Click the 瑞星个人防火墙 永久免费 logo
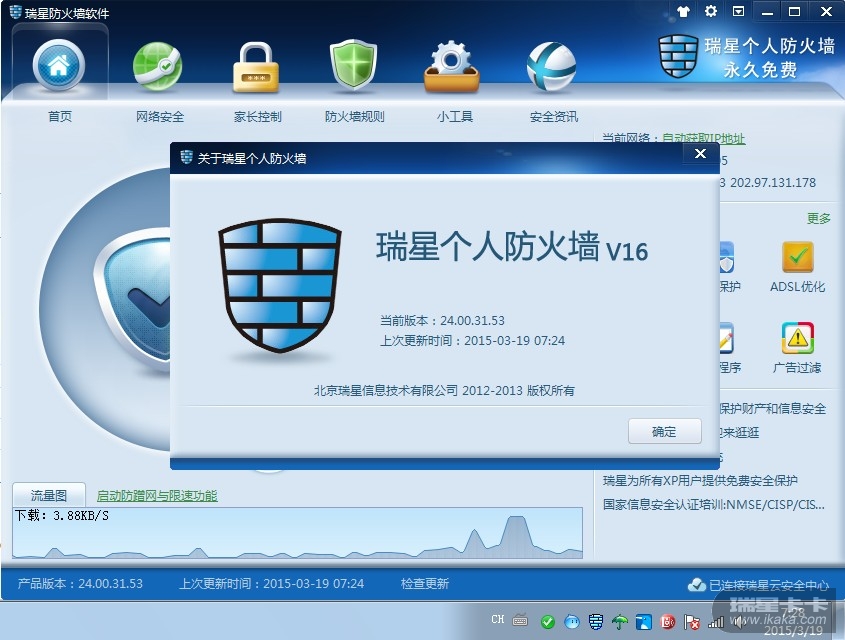Image resolution: width=845 pixels, height=640 pixels. point(747,57)
